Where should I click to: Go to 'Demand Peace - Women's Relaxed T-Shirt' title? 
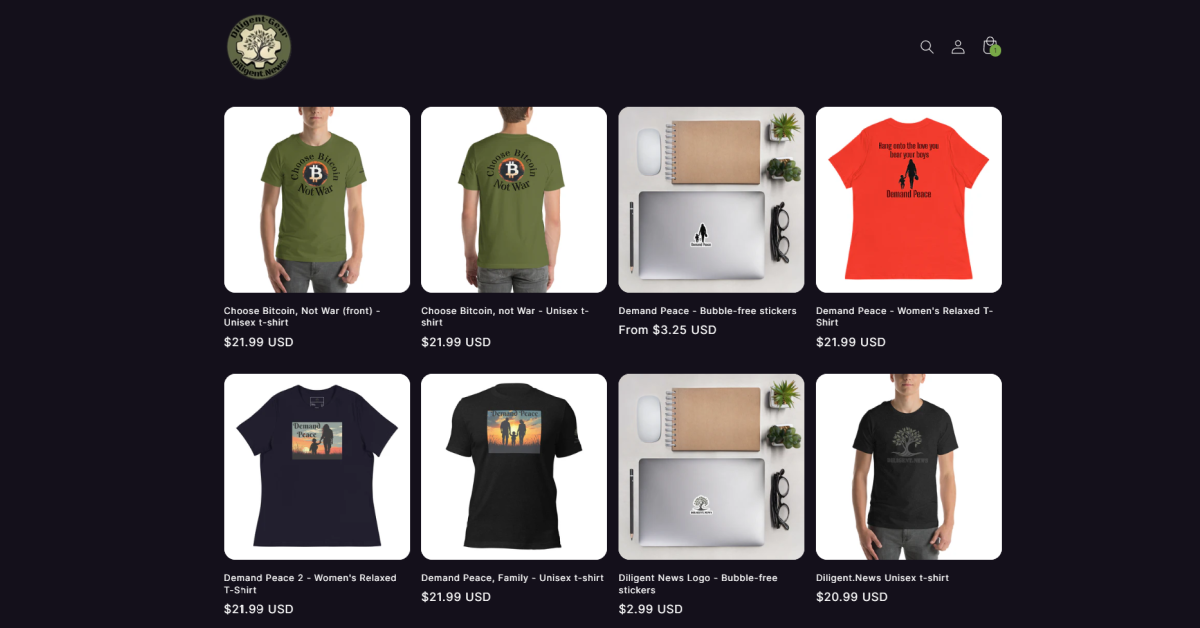coord(905,317)
